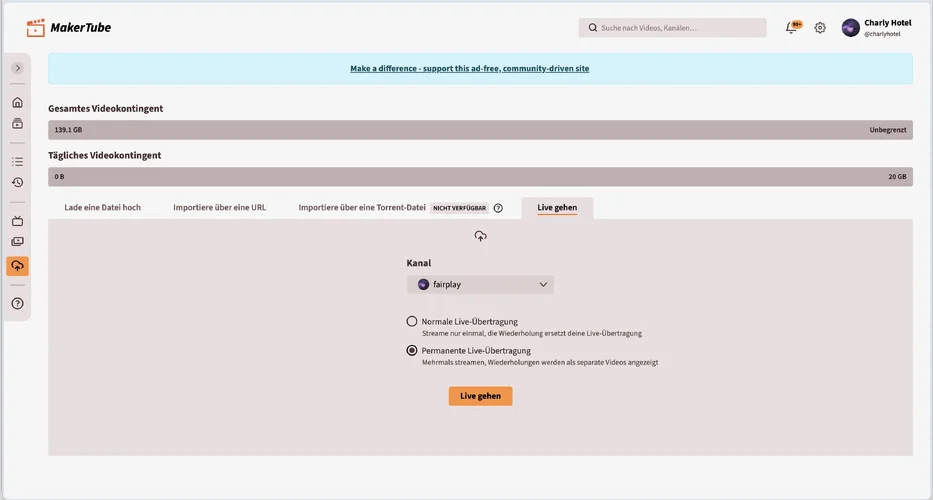This screenshot has height=500, width=933.
Task: Click the 139.1 GB quota value
Action: tap(68, 130)
